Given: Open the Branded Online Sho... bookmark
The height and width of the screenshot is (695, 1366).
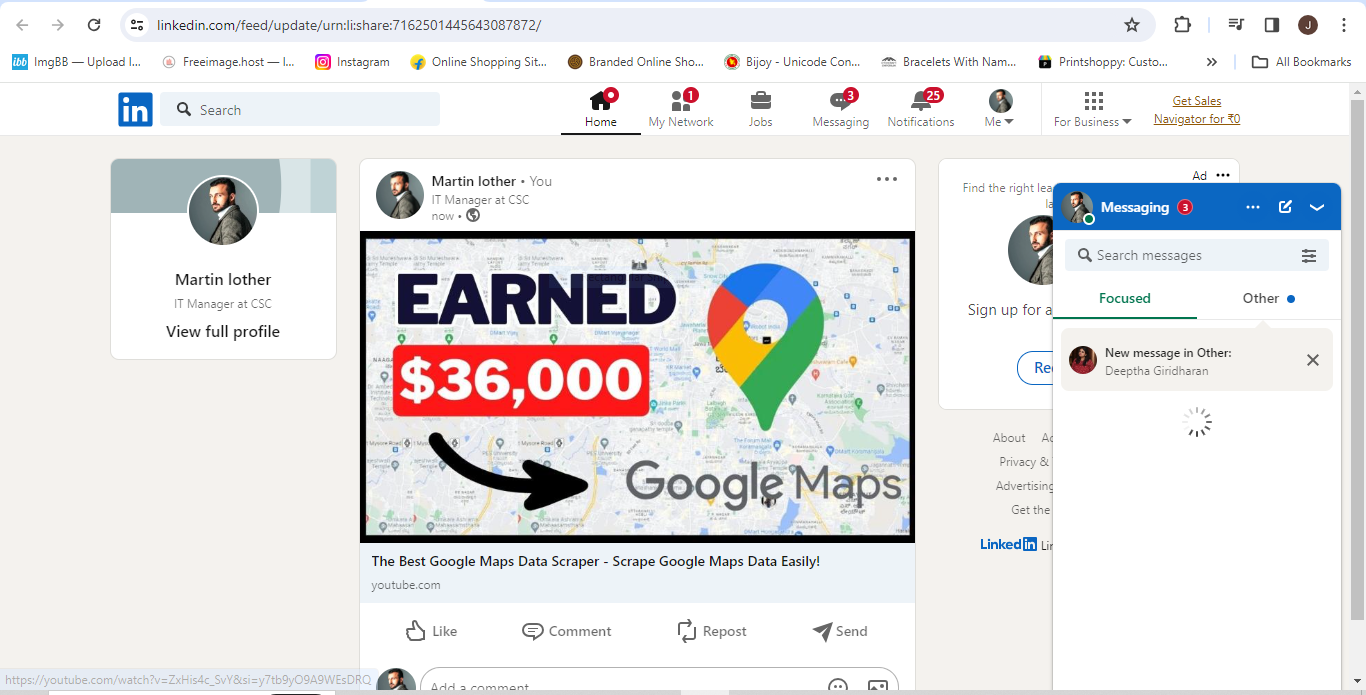Looking at the screenshot, I should click(x=636, y=62).
